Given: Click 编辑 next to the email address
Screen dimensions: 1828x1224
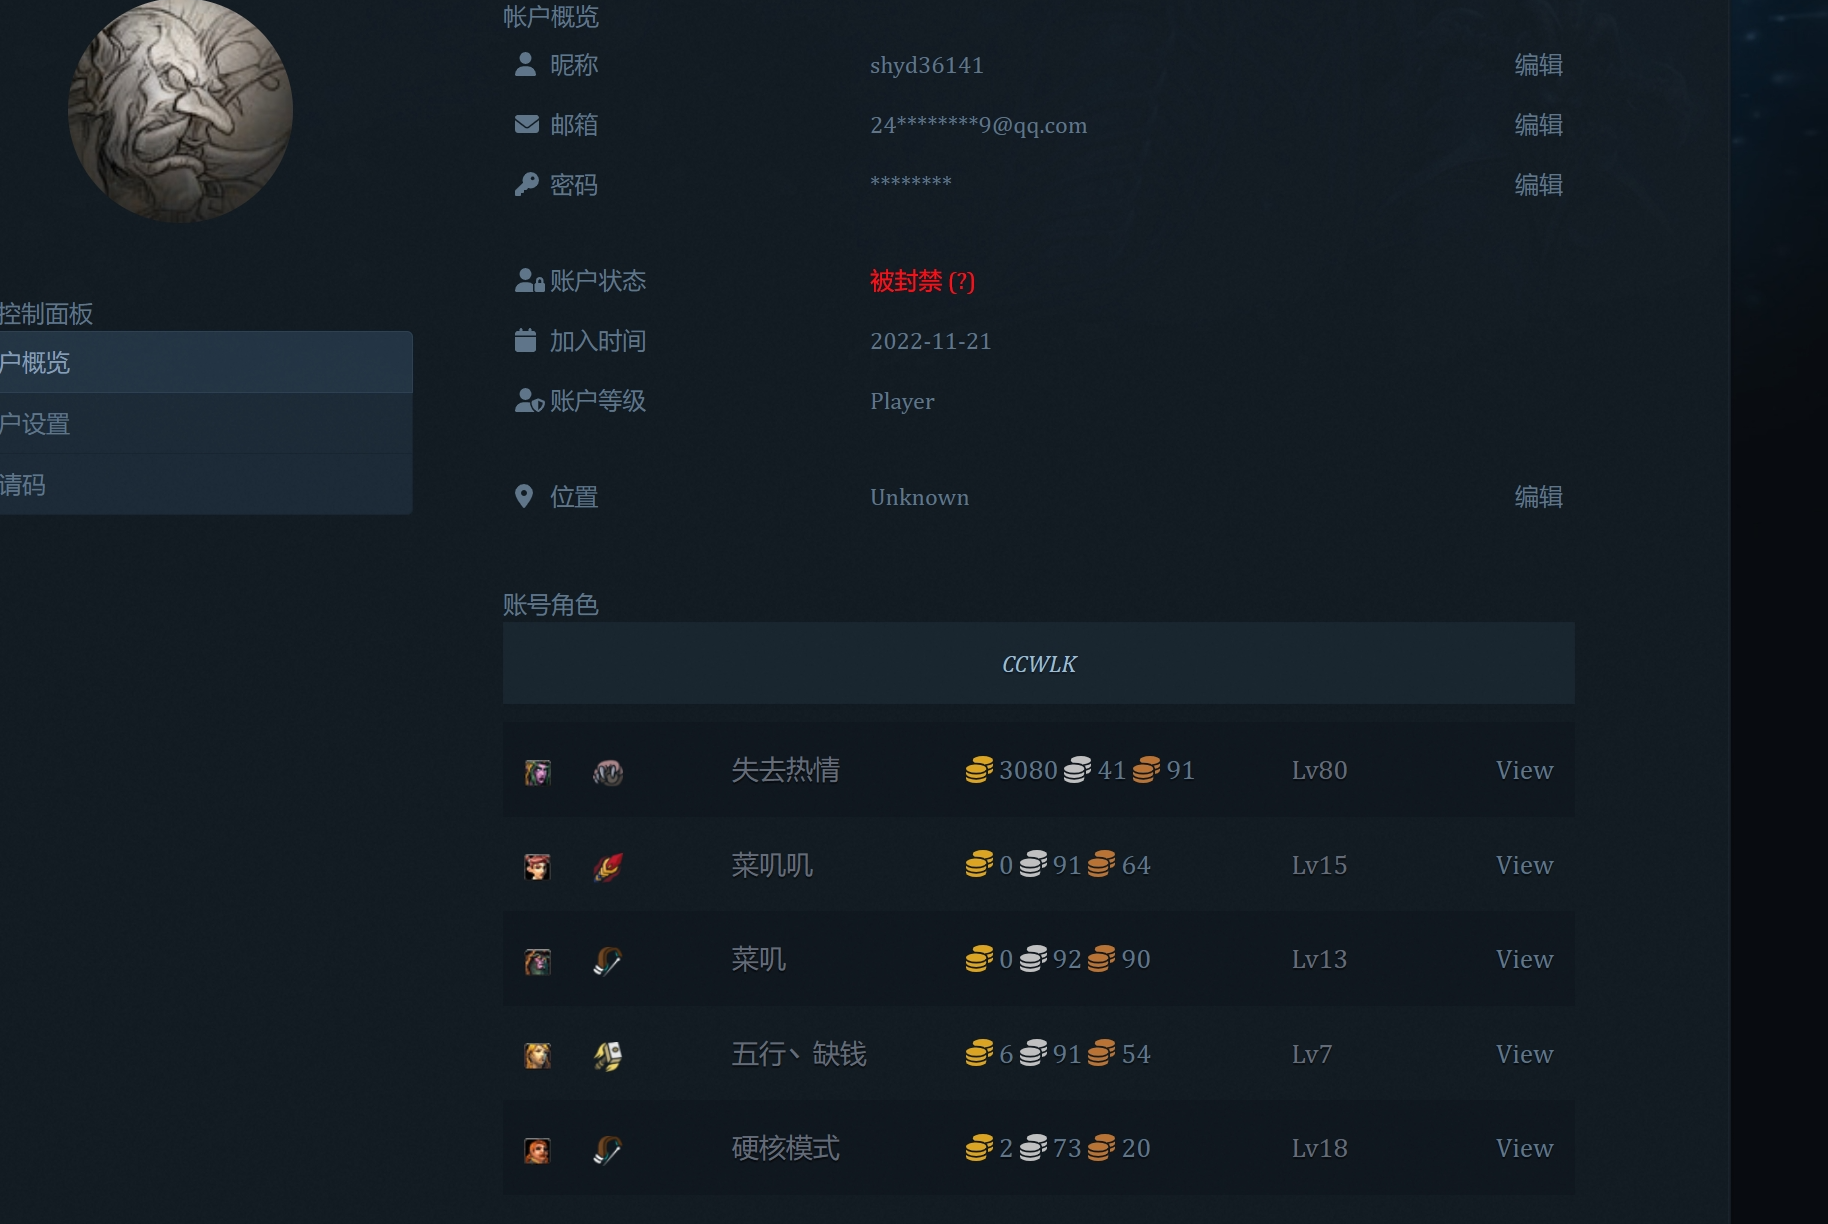Looking at the screenshot, I should (x=1538, y=125).
